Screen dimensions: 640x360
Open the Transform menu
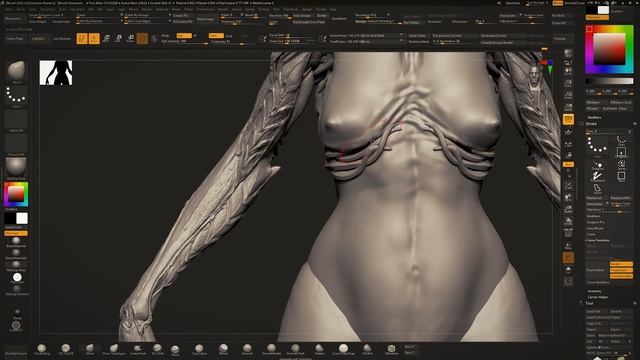pyautogui.click(x=291, y=9)
